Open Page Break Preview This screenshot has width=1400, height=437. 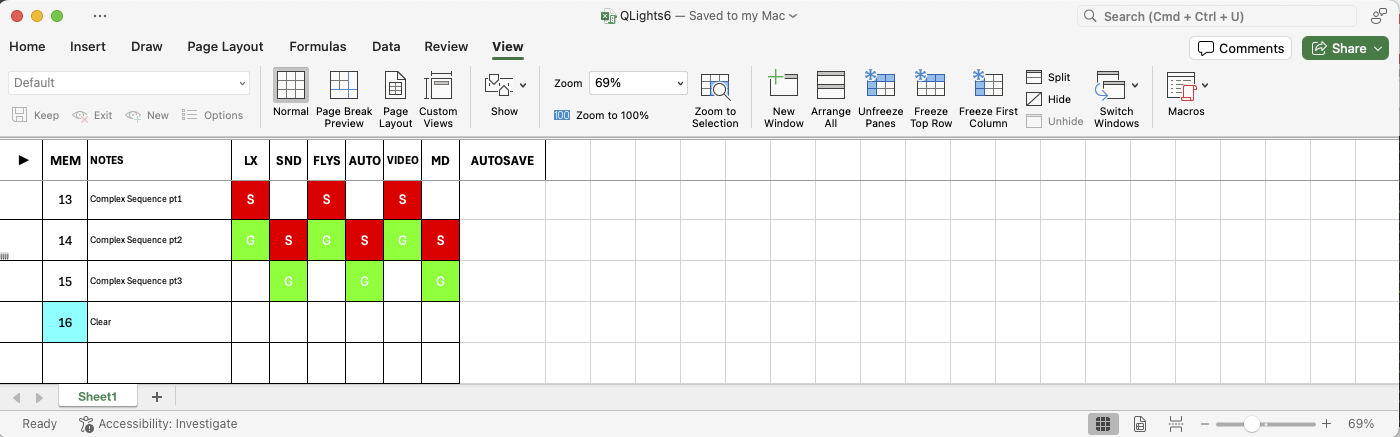pyautogui.click(x=344, y=98)
